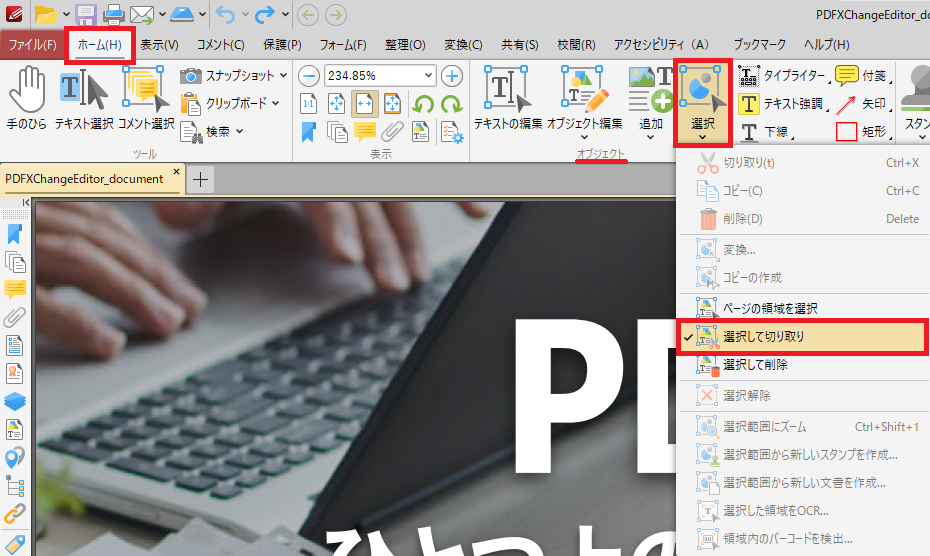Open the links pane in left sidebar
This screenshot has width=930, height=556.
point(14,513)
